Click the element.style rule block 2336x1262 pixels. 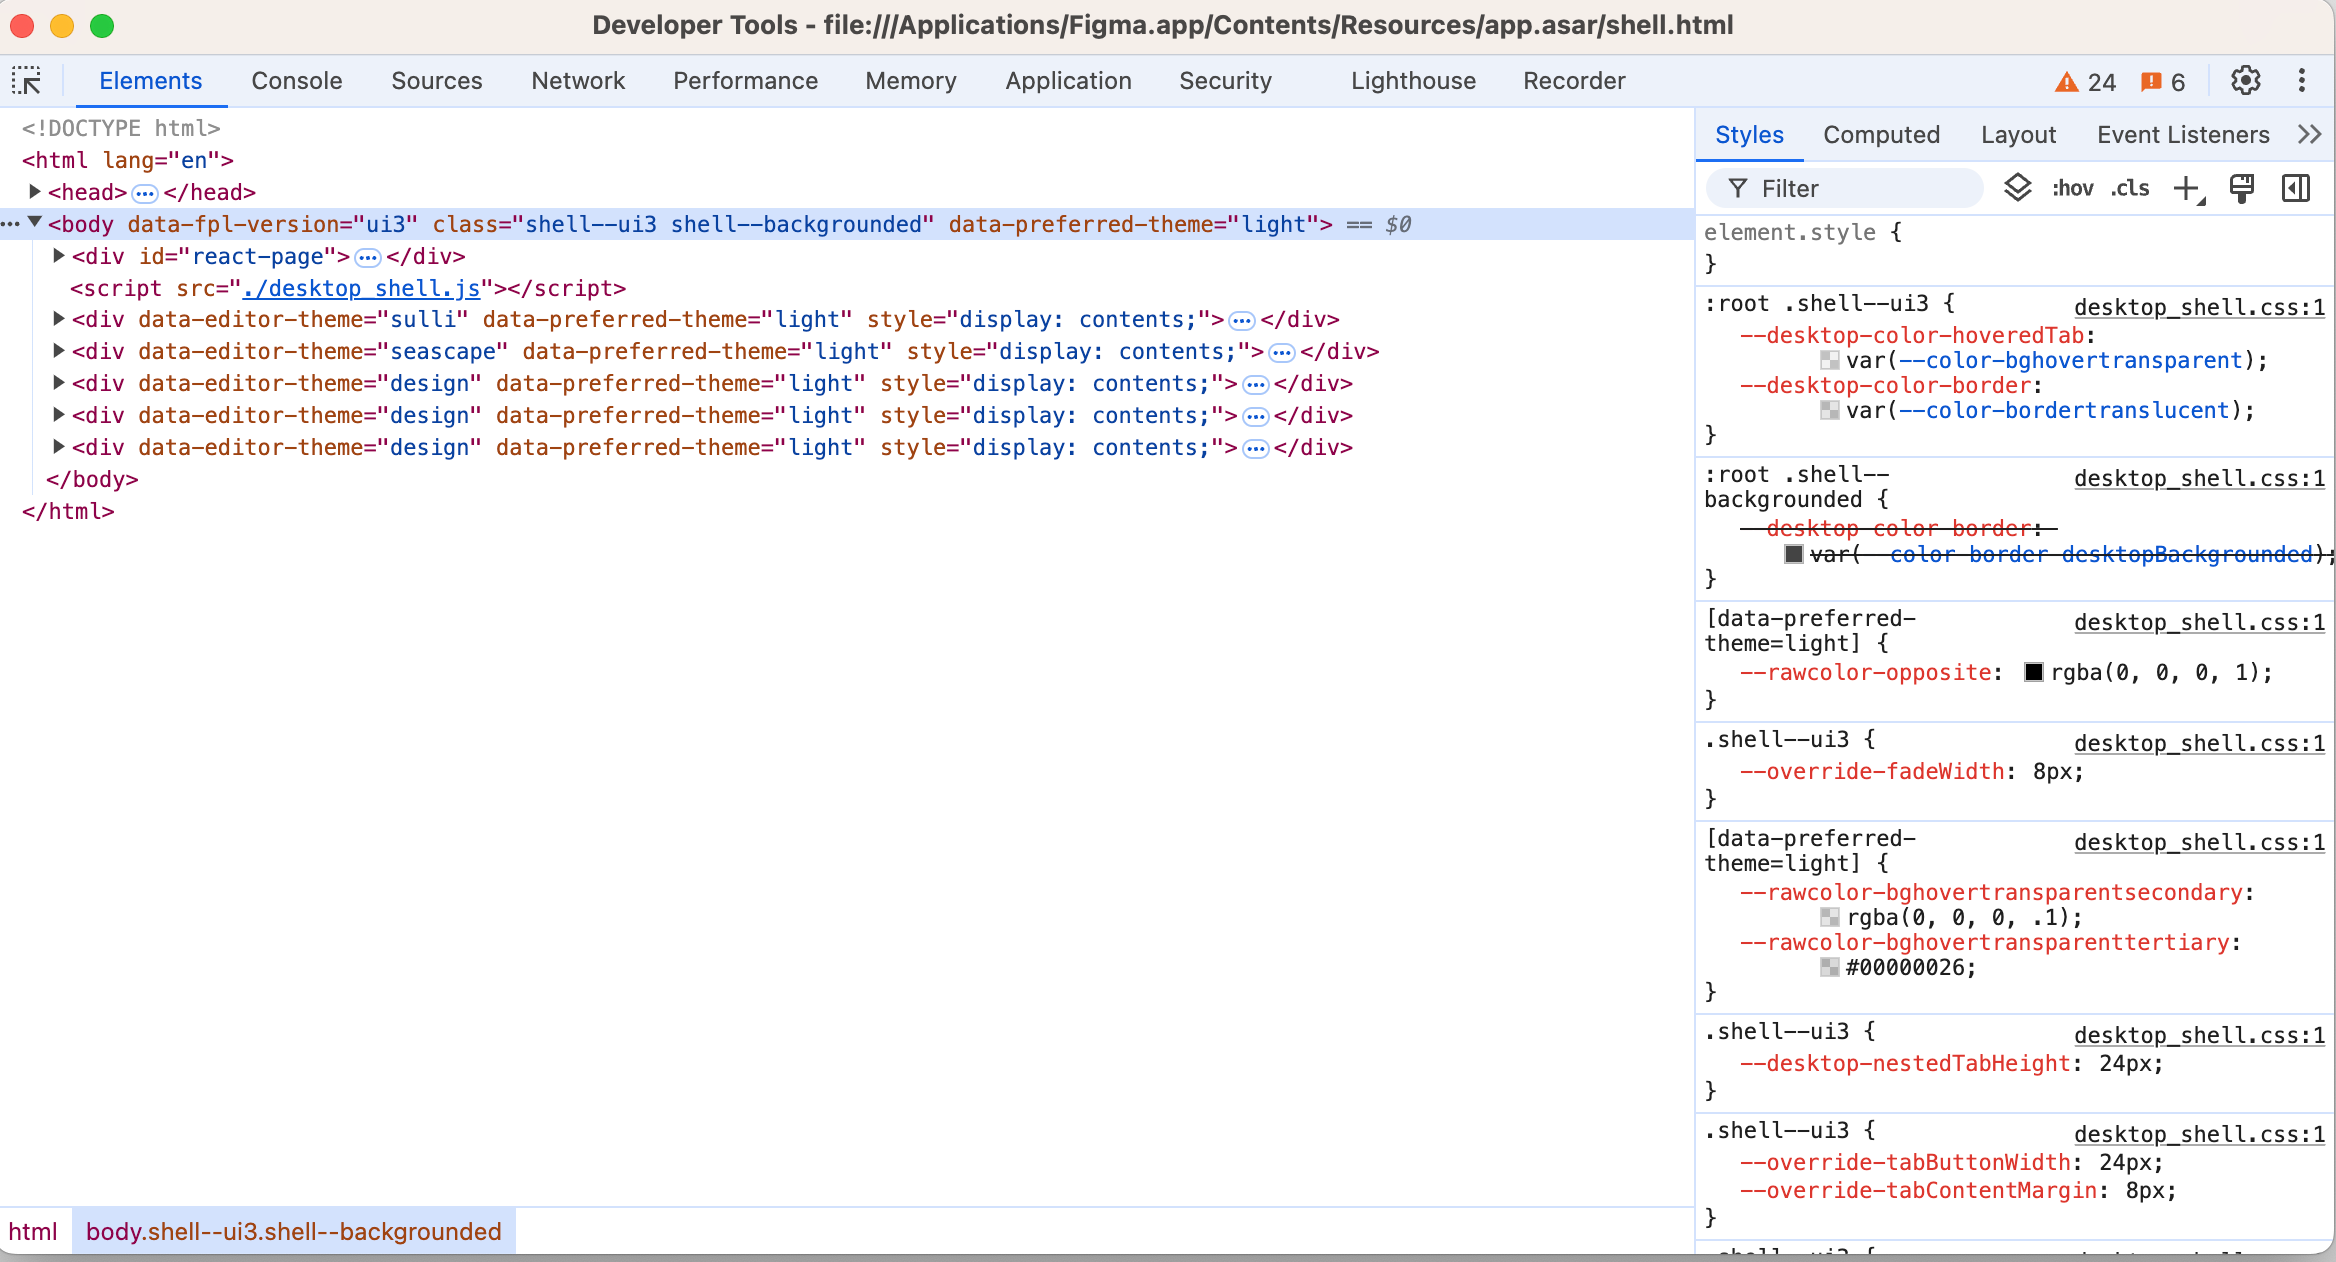tap(2014, 247)
